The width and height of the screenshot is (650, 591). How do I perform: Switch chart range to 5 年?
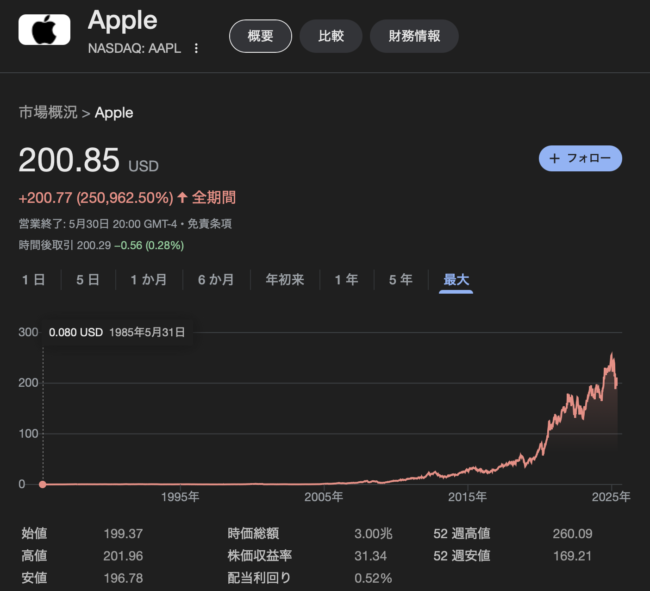coord(401,280)
